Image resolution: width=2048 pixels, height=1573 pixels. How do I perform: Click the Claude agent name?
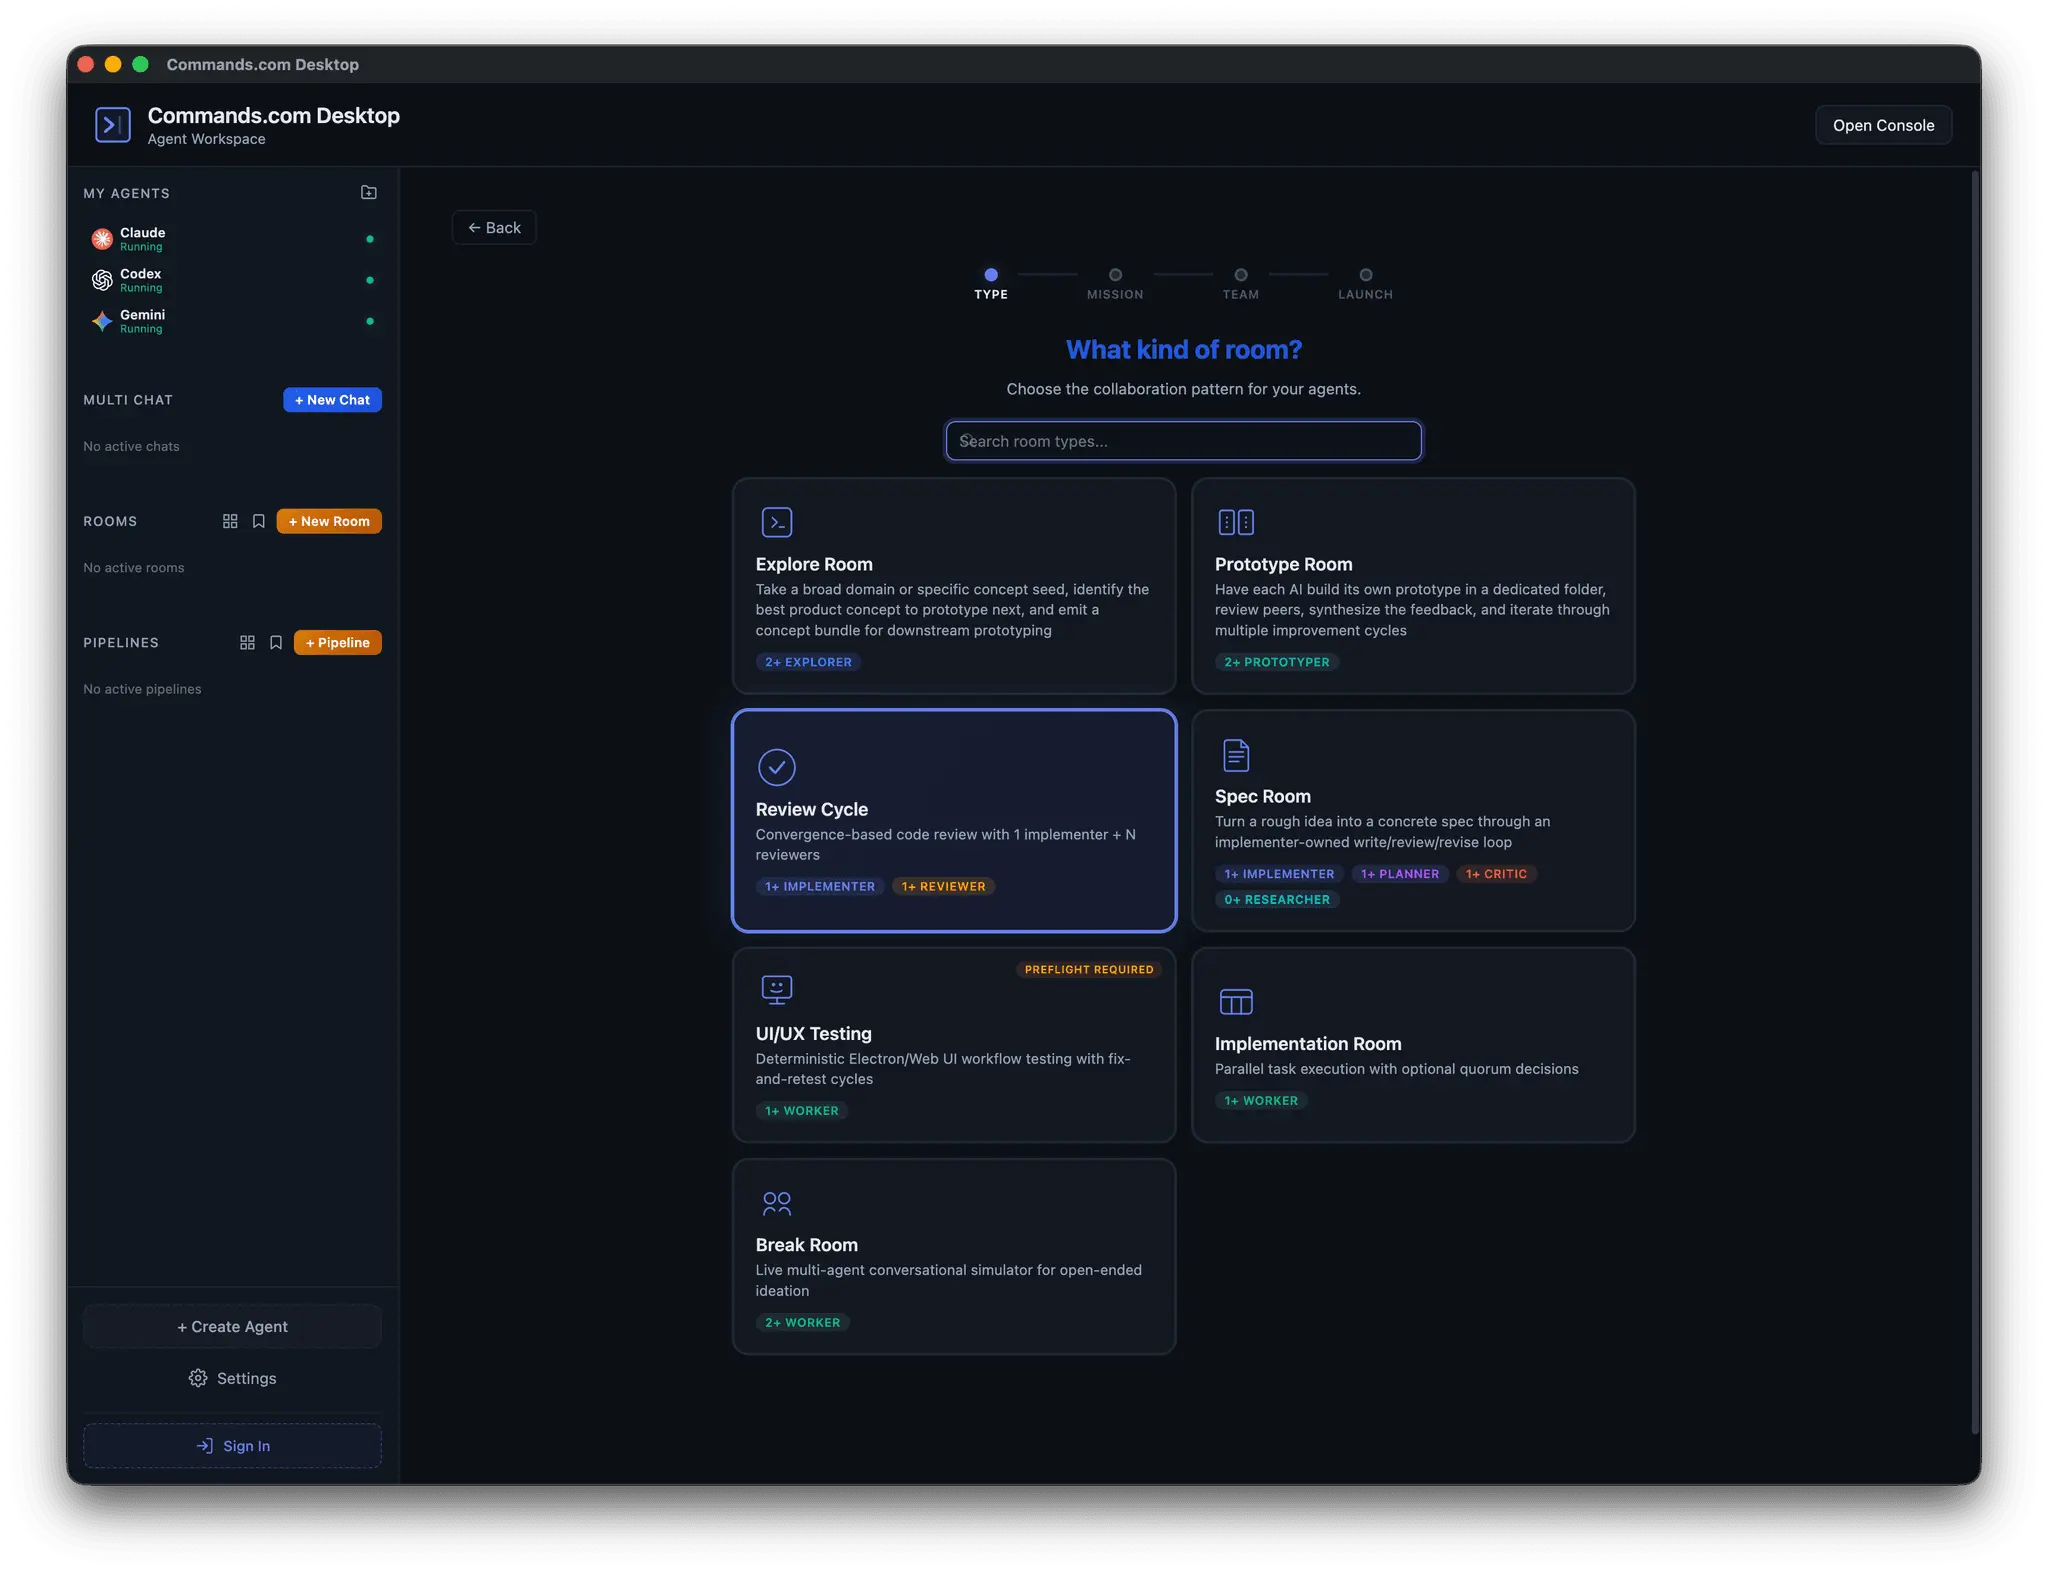[142, 232]
